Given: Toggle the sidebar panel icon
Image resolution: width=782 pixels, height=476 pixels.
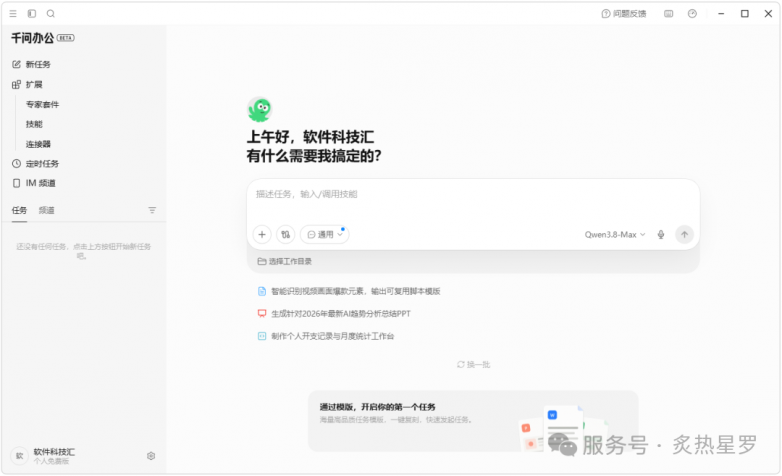Looking at the screenshot, I should coord(32,14).
